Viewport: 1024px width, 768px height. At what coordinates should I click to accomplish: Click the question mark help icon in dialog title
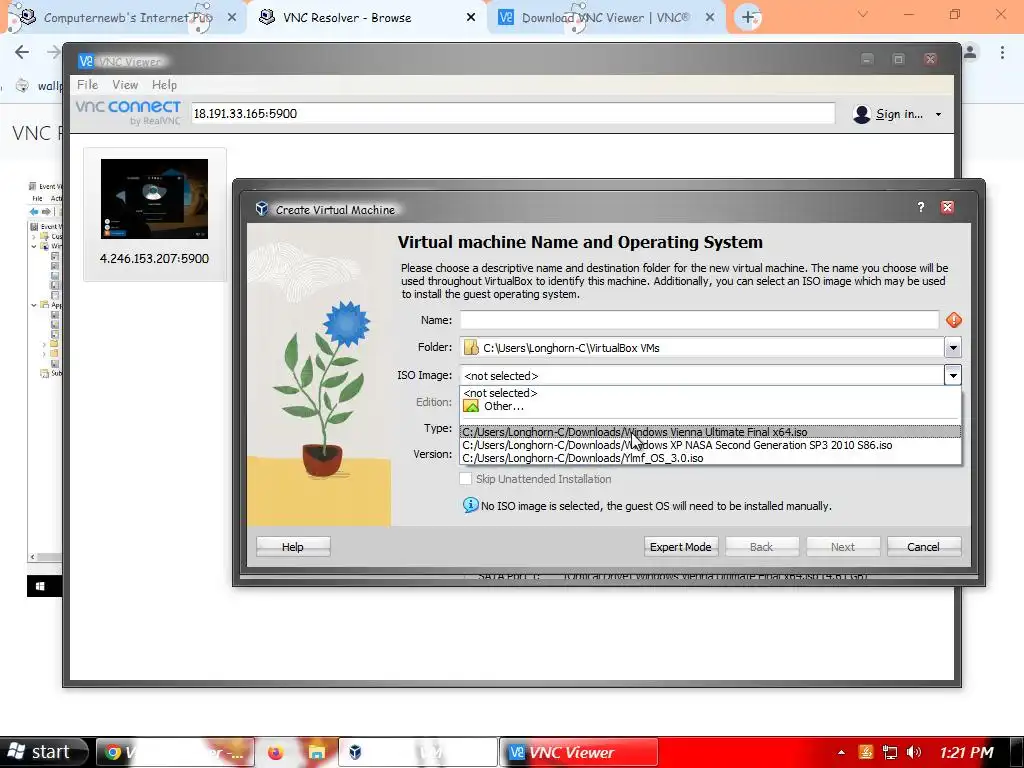point(921,208)
